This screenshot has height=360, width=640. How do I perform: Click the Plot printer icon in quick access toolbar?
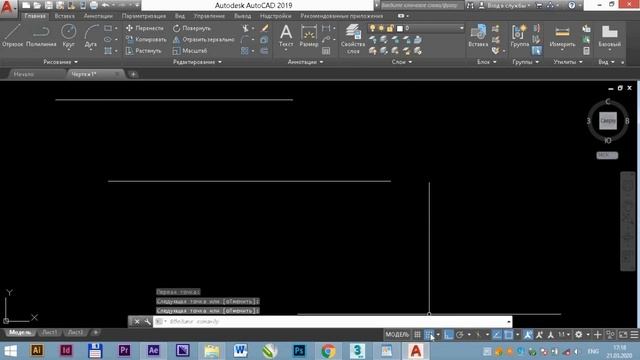93,5
